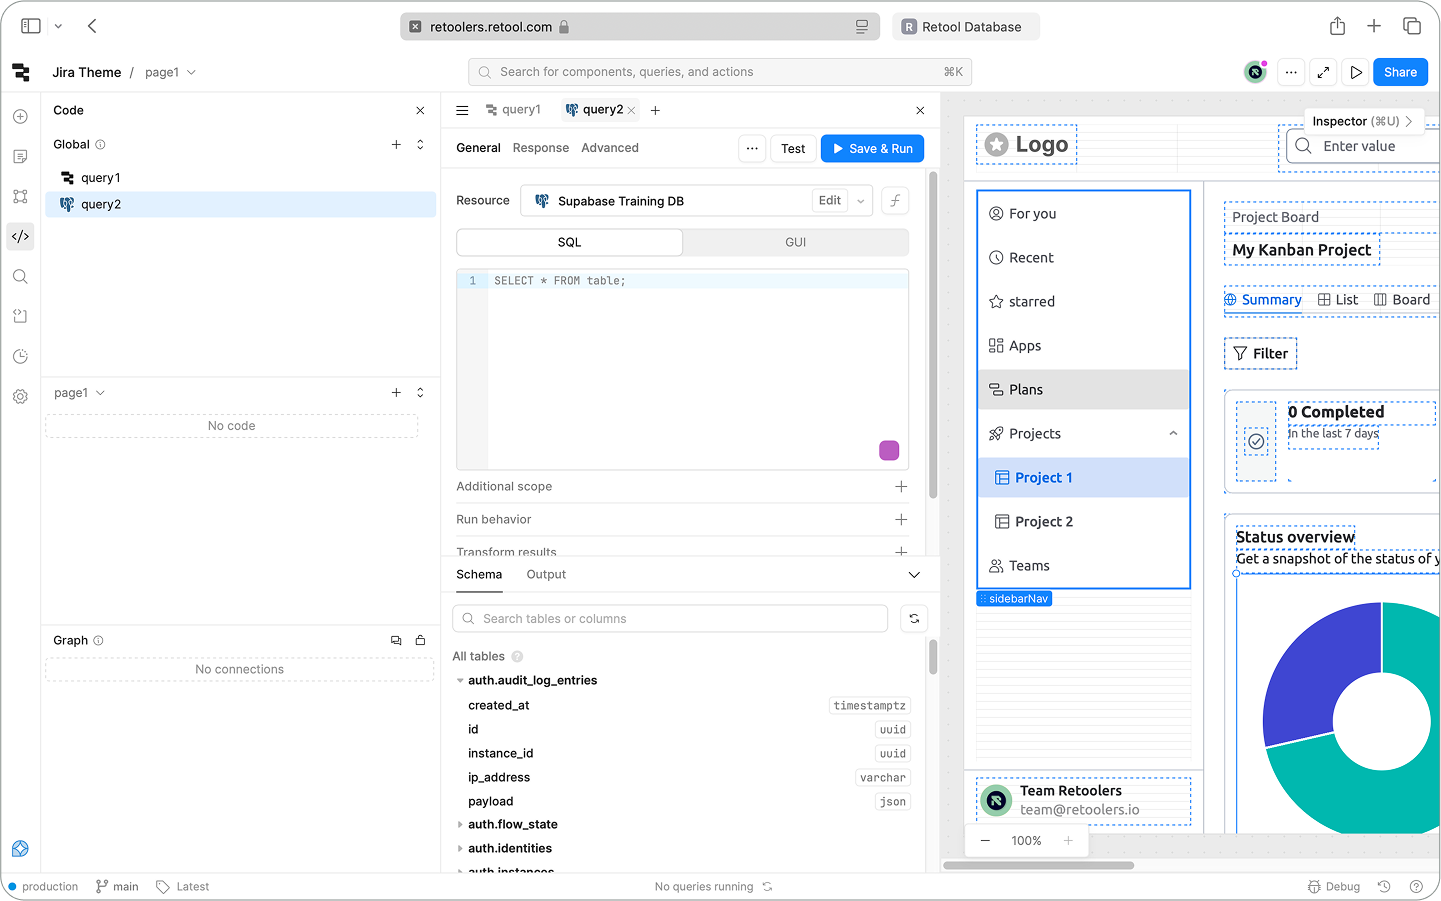Open the Settings gear in left rail

(20, 396)
